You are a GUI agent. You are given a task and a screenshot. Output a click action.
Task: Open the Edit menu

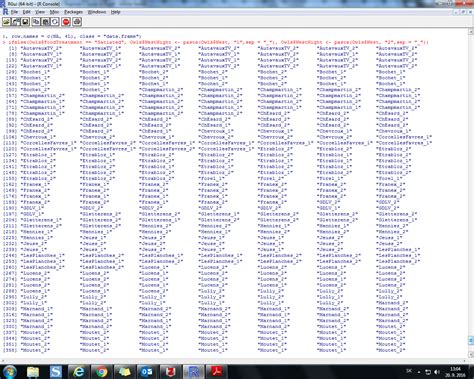pos(26,12)
